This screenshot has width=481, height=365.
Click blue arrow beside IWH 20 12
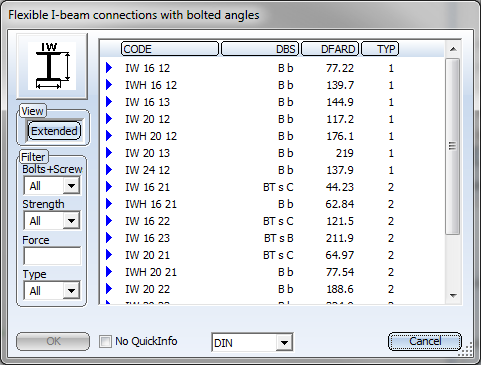click(x=109, y=136)
